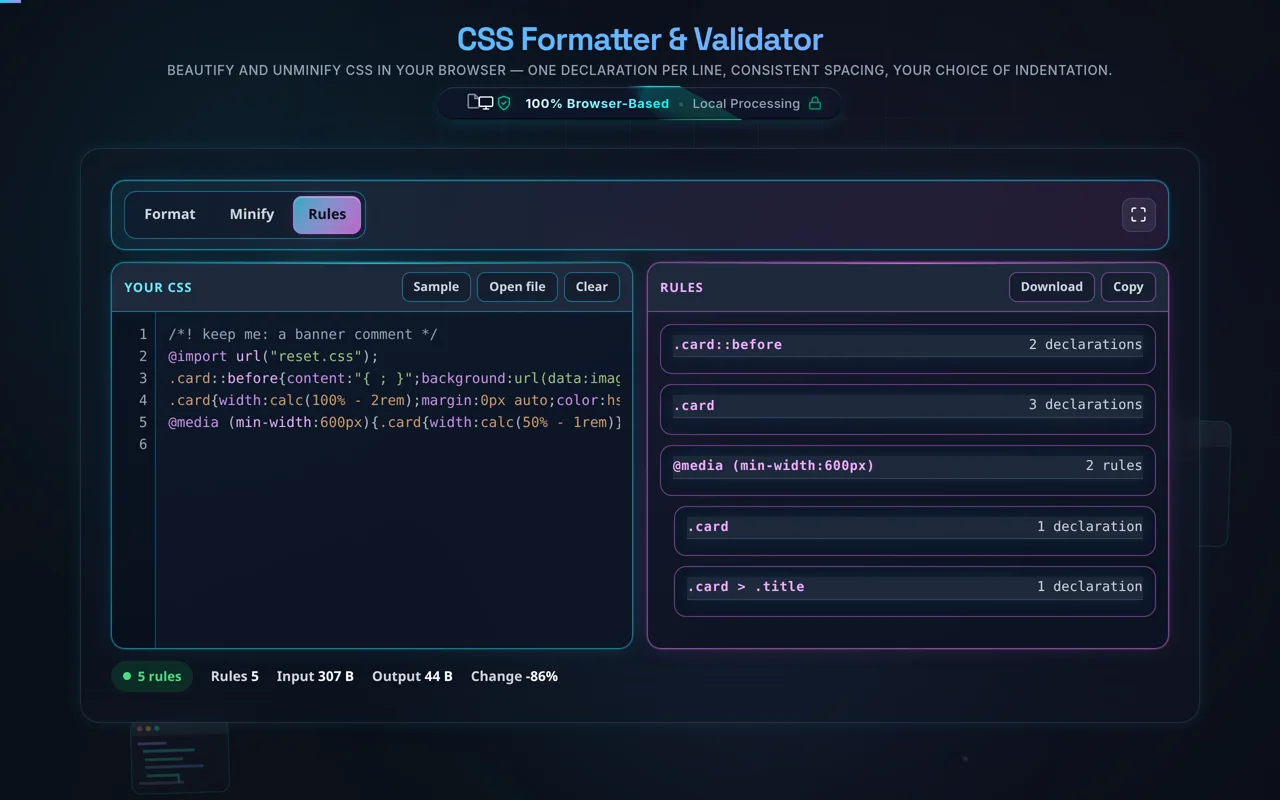Click the shield check icon in badge
The height and width of the screenshot is (800, 1280).
[x=504, y=103]
